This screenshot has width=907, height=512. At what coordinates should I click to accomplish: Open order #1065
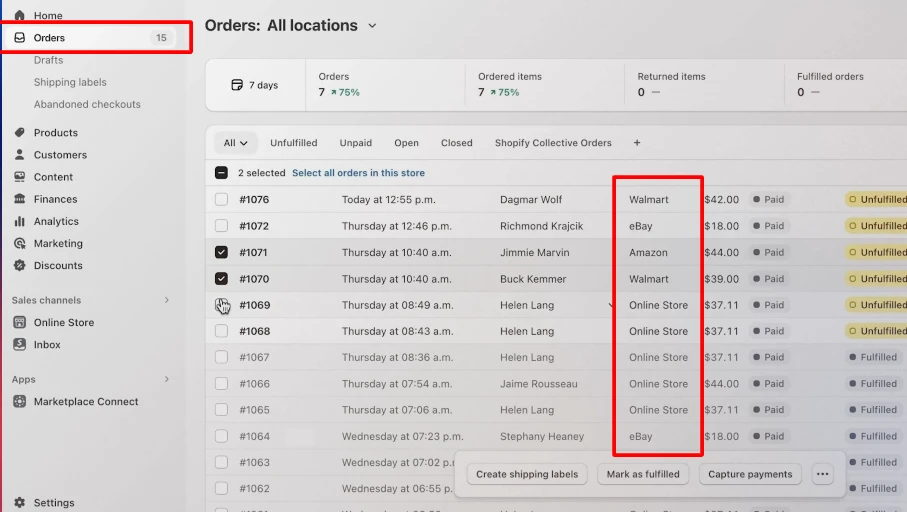(255, 410)
